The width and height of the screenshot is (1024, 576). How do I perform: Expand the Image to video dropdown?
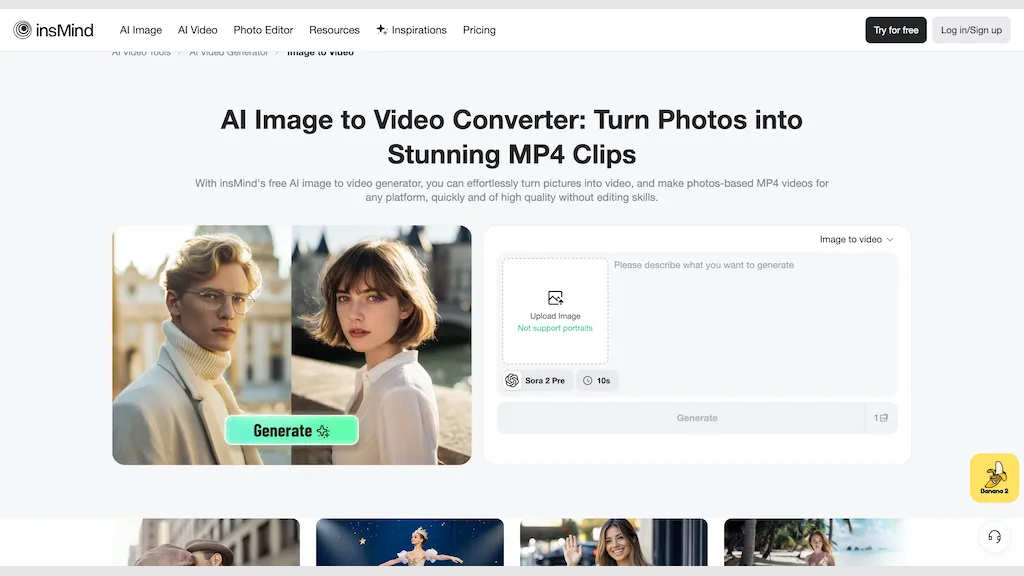pyautogui.click(x=856, y=240)
